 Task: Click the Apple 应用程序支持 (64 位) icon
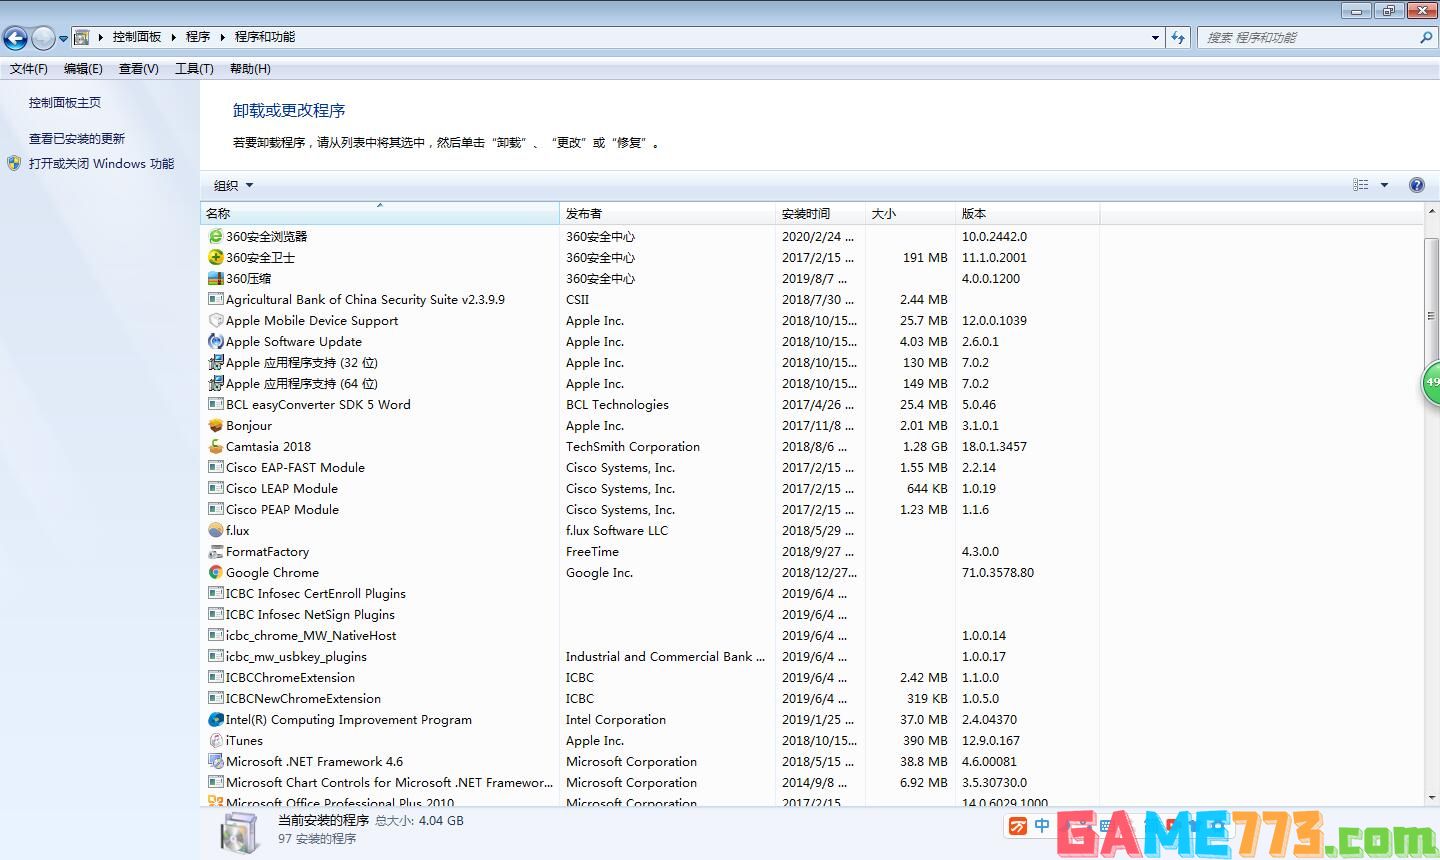pos(215,383)
